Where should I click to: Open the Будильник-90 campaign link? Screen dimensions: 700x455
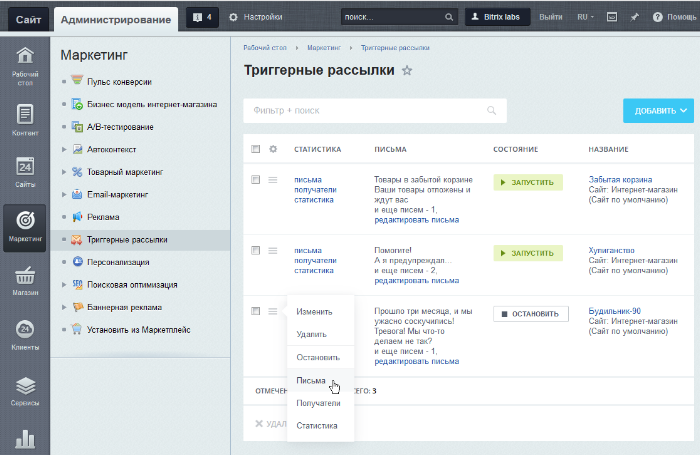click(x=614, y=311)
